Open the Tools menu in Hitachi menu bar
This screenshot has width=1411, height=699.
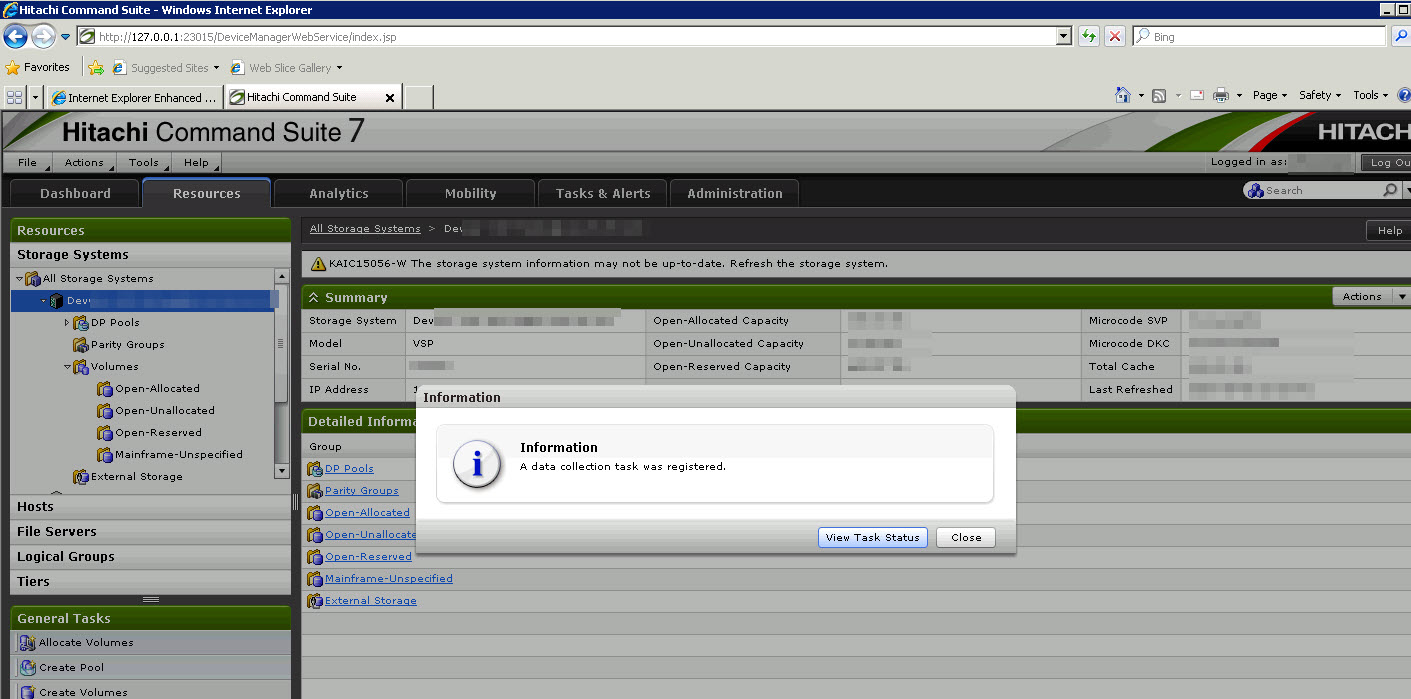(143, 162)
